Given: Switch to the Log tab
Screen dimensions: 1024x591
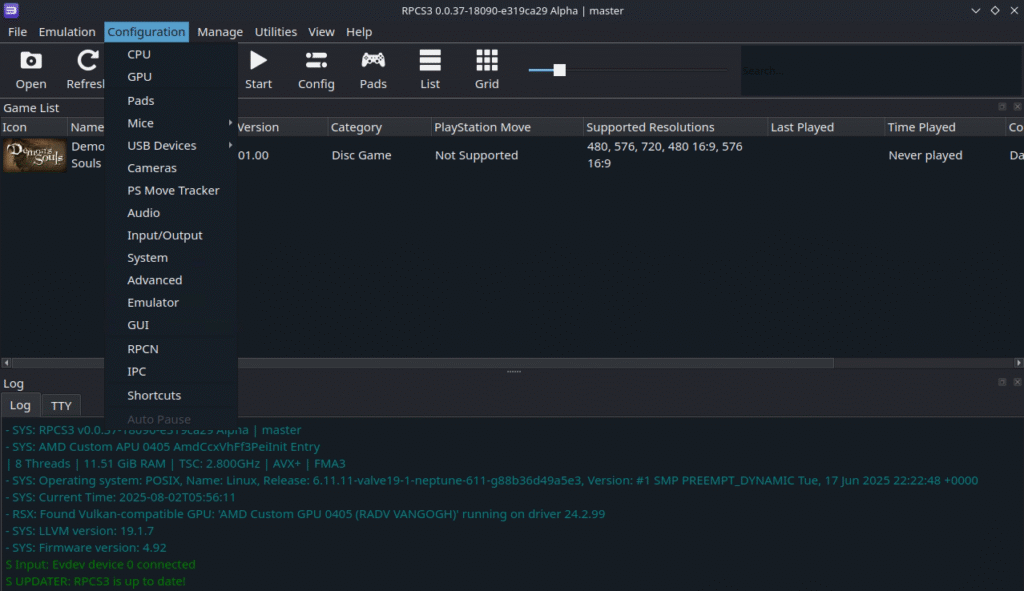Looking at the screenshot, I should 20,405.
